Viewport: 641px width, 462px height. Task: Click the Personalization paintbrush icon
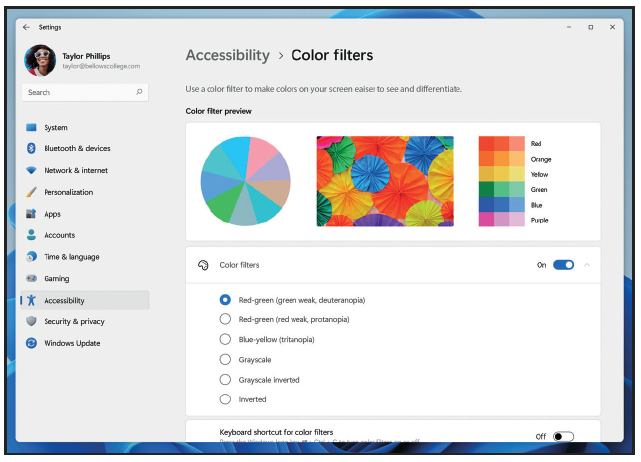tap(31, 192)
